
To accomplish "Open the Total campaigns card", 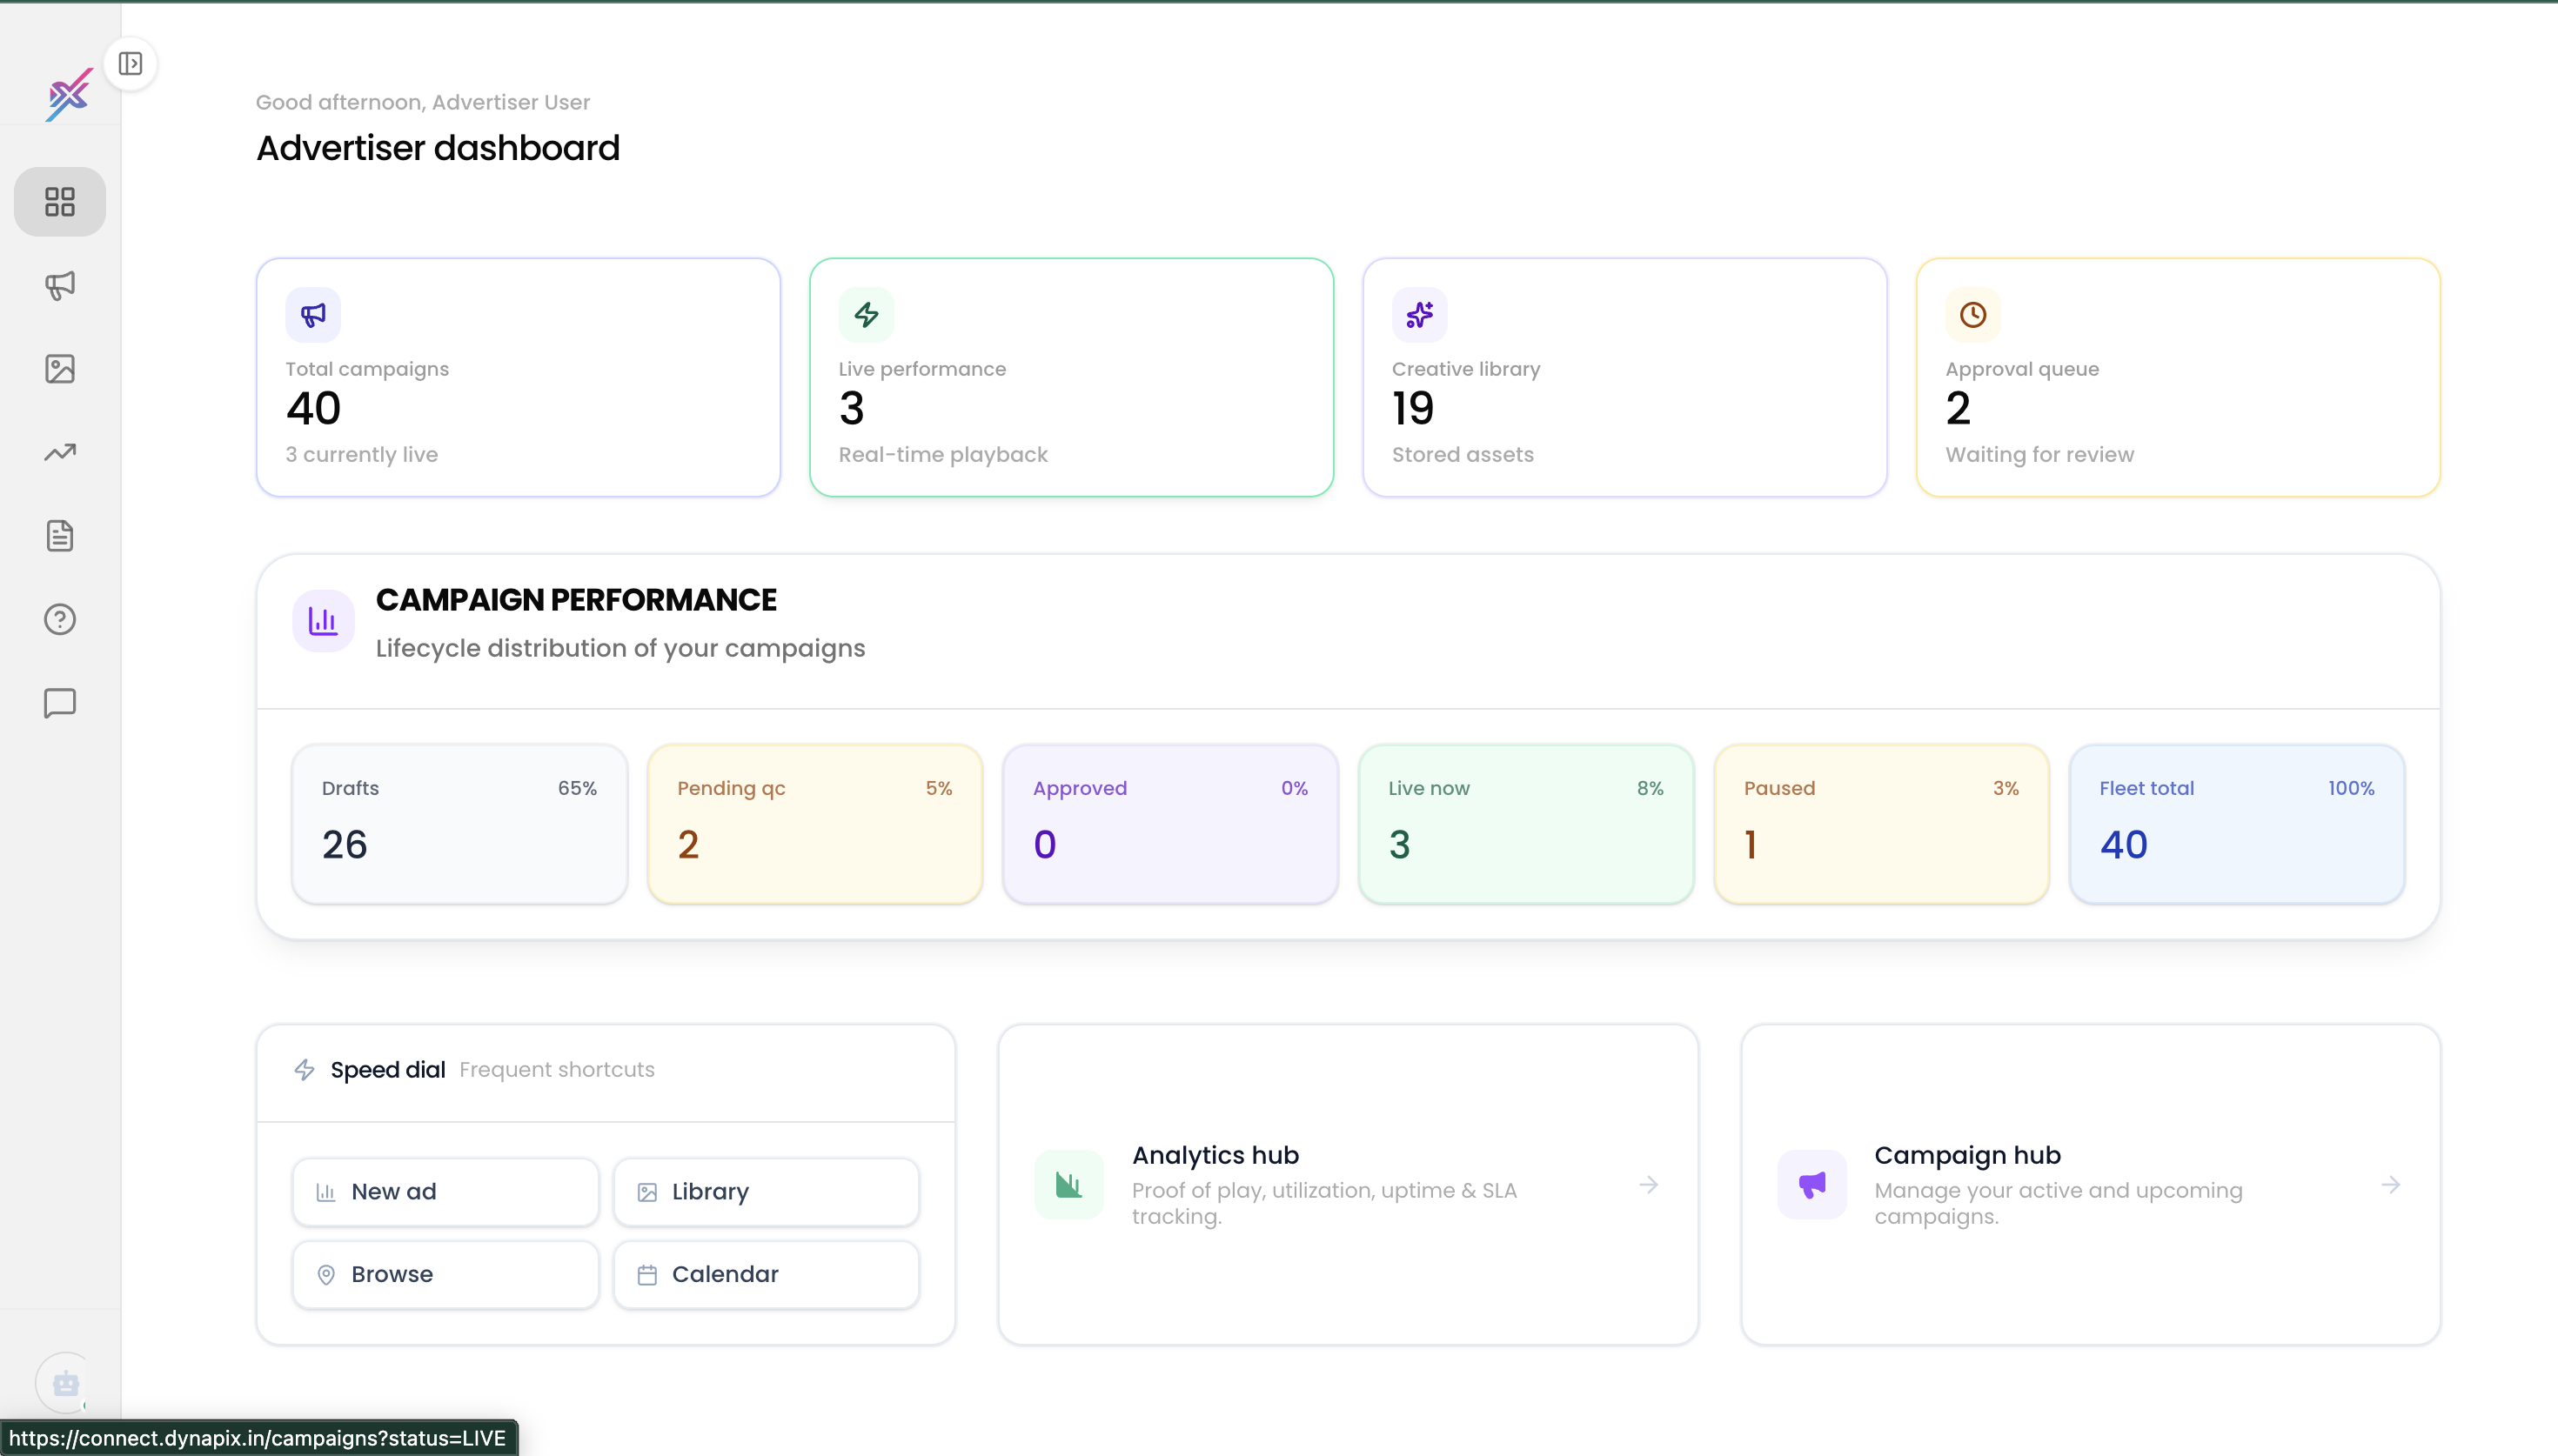I will tap(518, 378).
